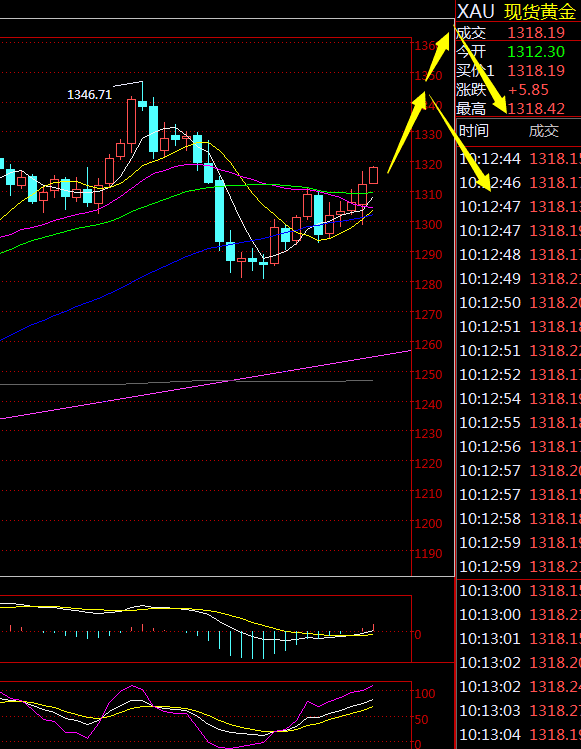Click the 100 level on oscillator axis
The image size is (581, 749).
click(x=425, y=693)
